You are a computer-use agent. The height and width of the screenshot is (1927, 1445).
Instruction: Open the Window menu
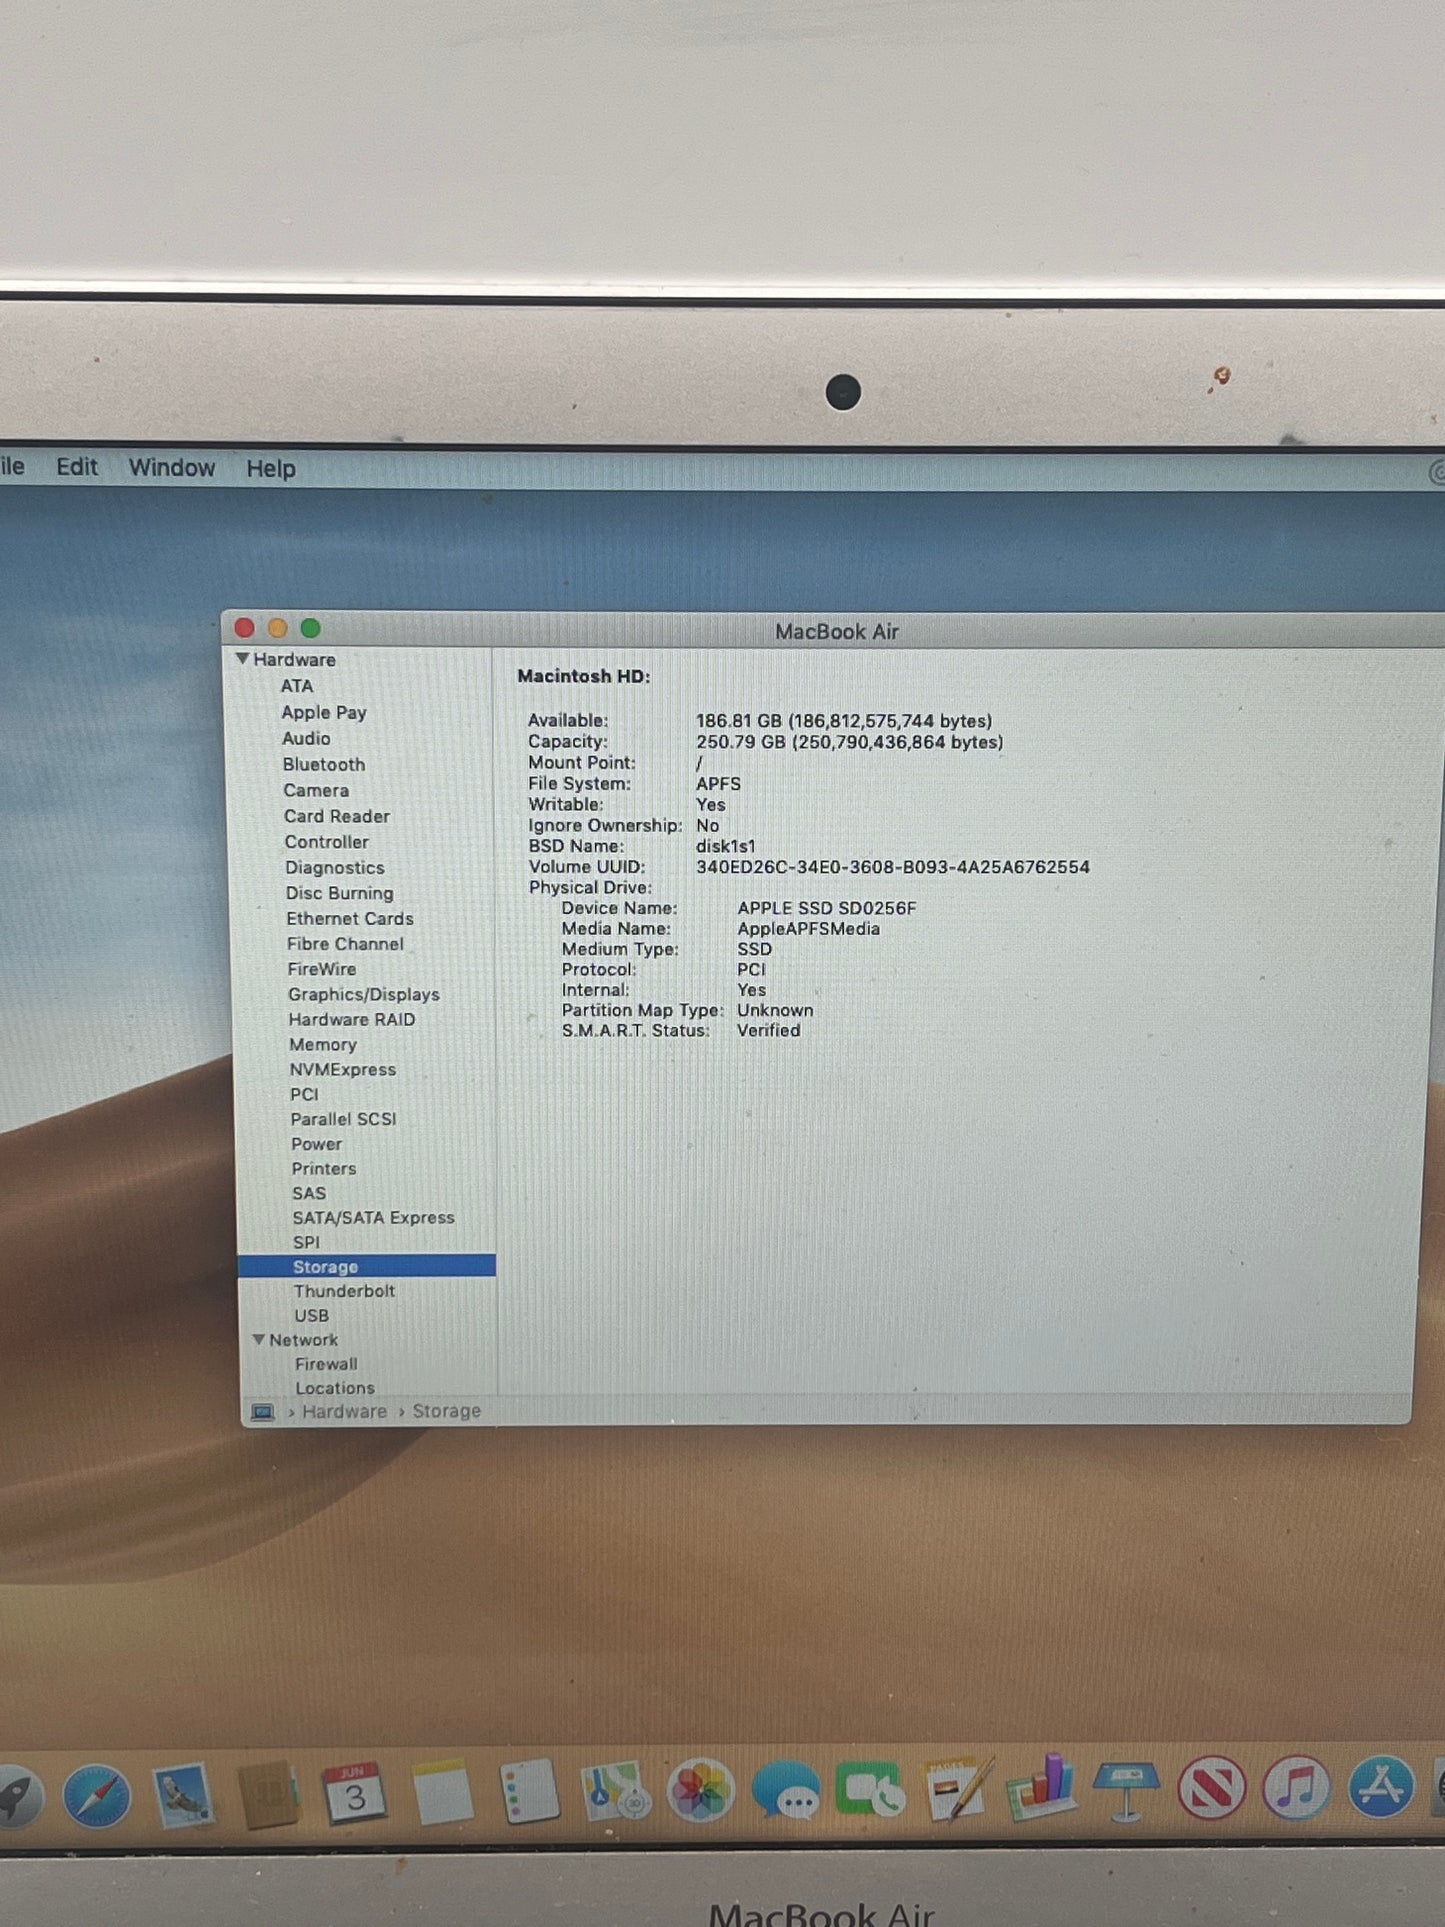[172, 468]
